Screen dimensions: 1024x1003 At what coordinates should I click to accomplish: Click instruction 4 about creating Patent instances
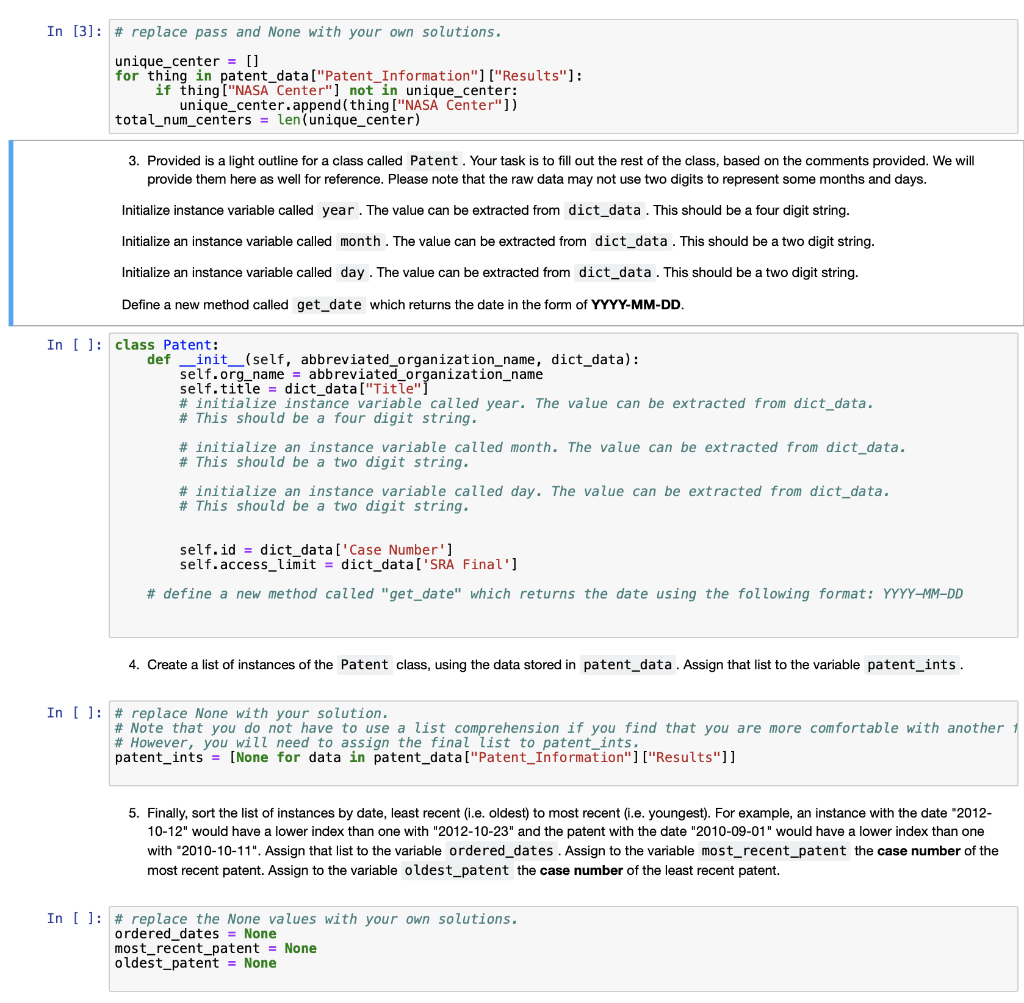[x=546, y=665]
